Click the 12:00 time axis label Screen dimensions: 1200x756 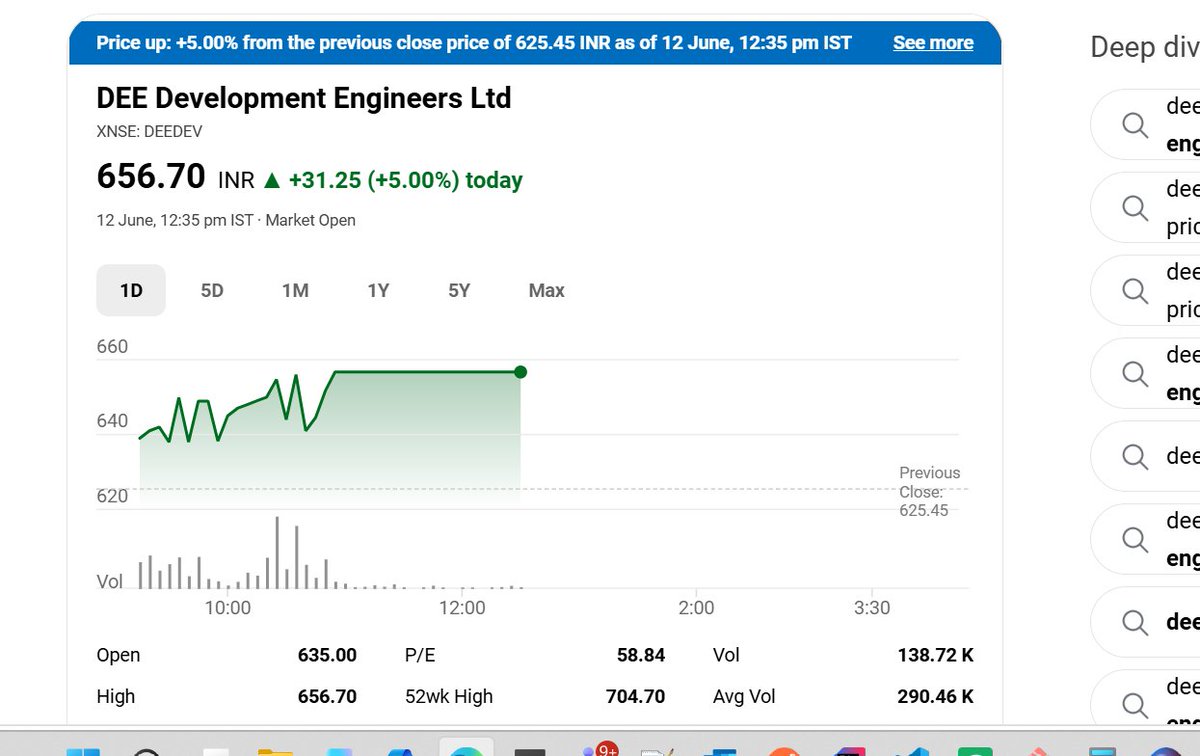point(462,608)
